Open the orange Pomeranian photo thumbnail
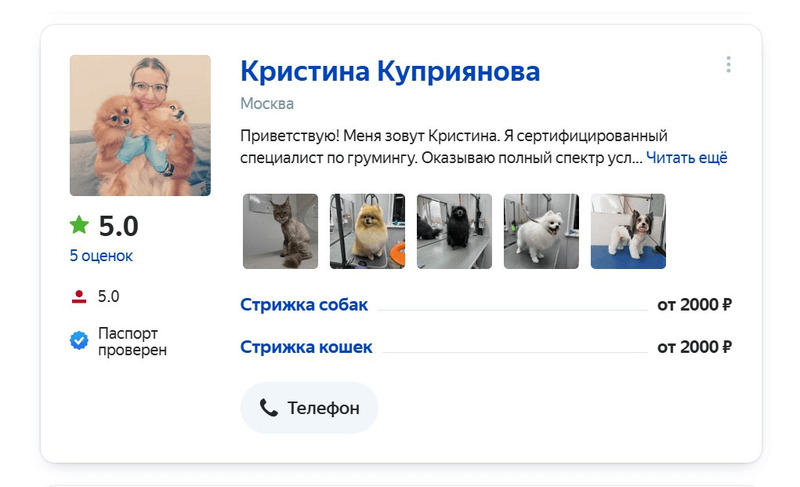Image resolution: width=800 pixels, height=487 pixels. [x=367, y=231]
